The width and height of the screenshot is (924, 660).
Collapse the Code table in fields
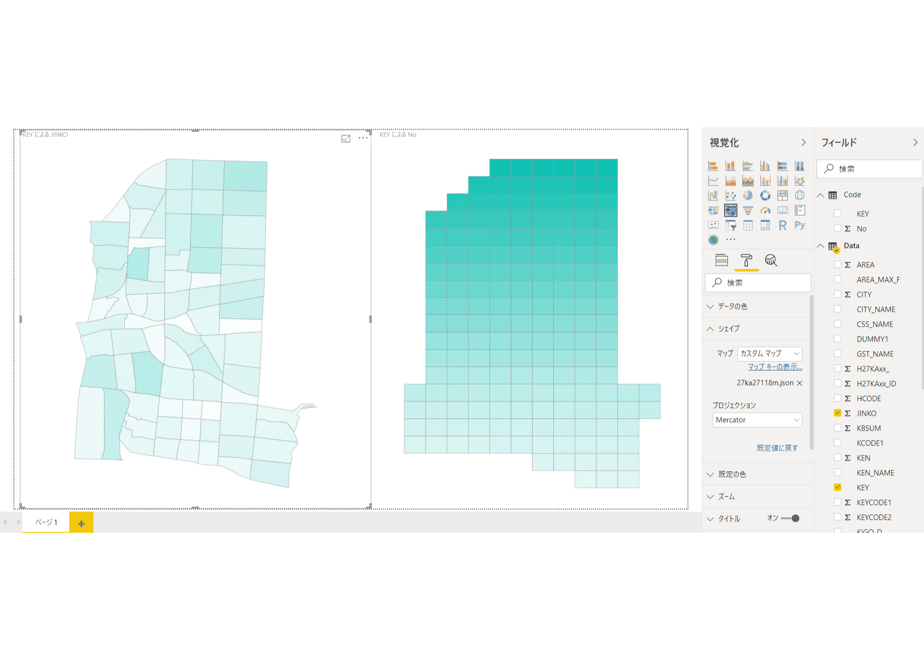click(821, 195)
